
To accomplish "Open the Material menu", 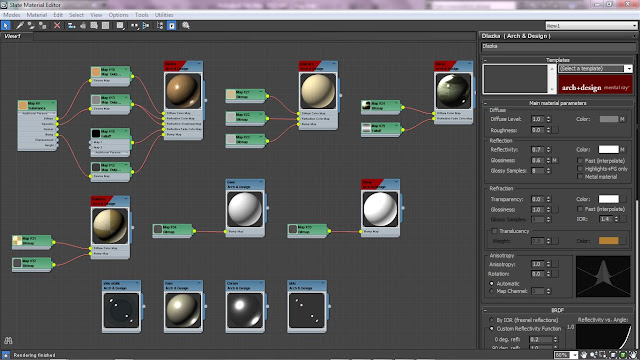I will tap(37, 15).
